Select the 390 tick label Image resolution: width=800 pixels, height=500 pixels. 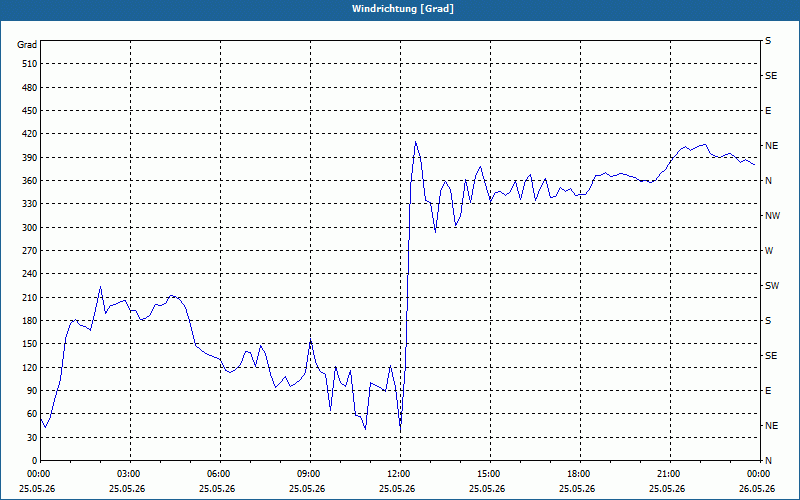[30, 158]
